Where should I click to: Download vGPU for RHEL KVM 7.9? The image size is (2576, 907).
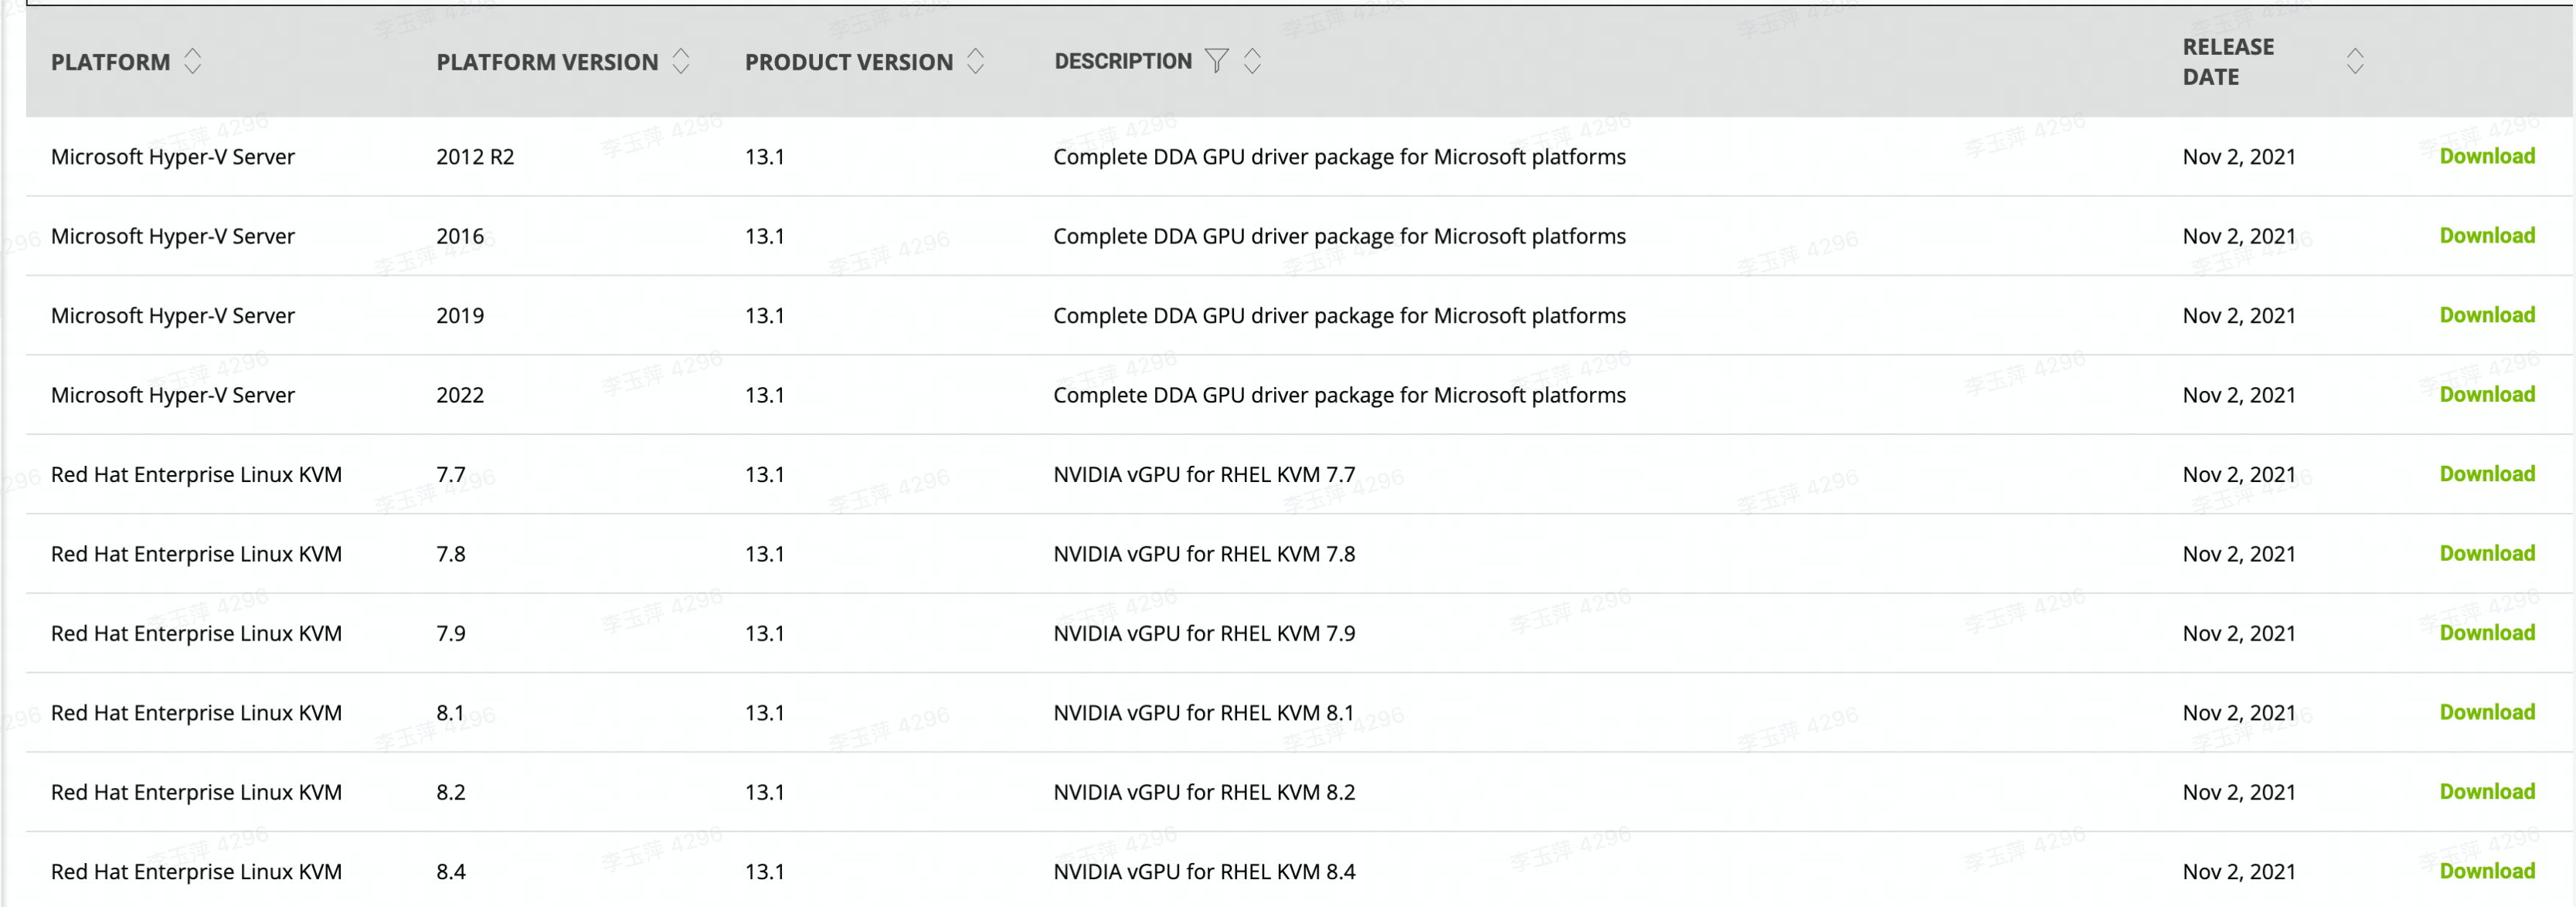(2487, 633)
